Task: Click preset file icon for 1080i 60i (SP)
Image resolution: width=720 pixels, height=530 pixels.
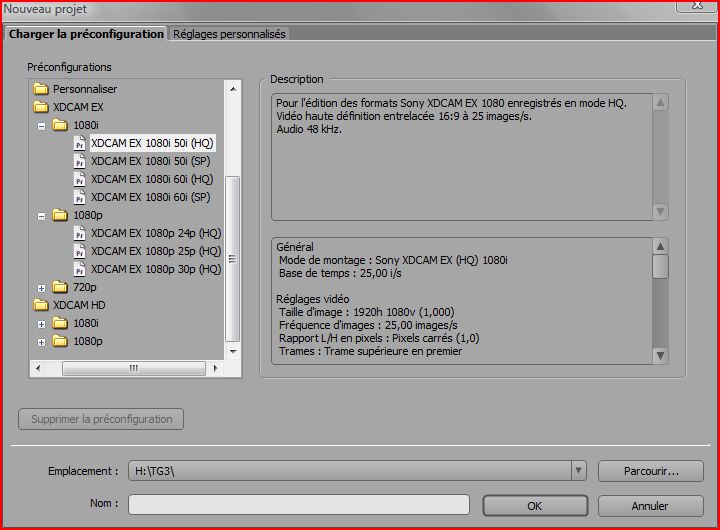Action: (79, 197)
